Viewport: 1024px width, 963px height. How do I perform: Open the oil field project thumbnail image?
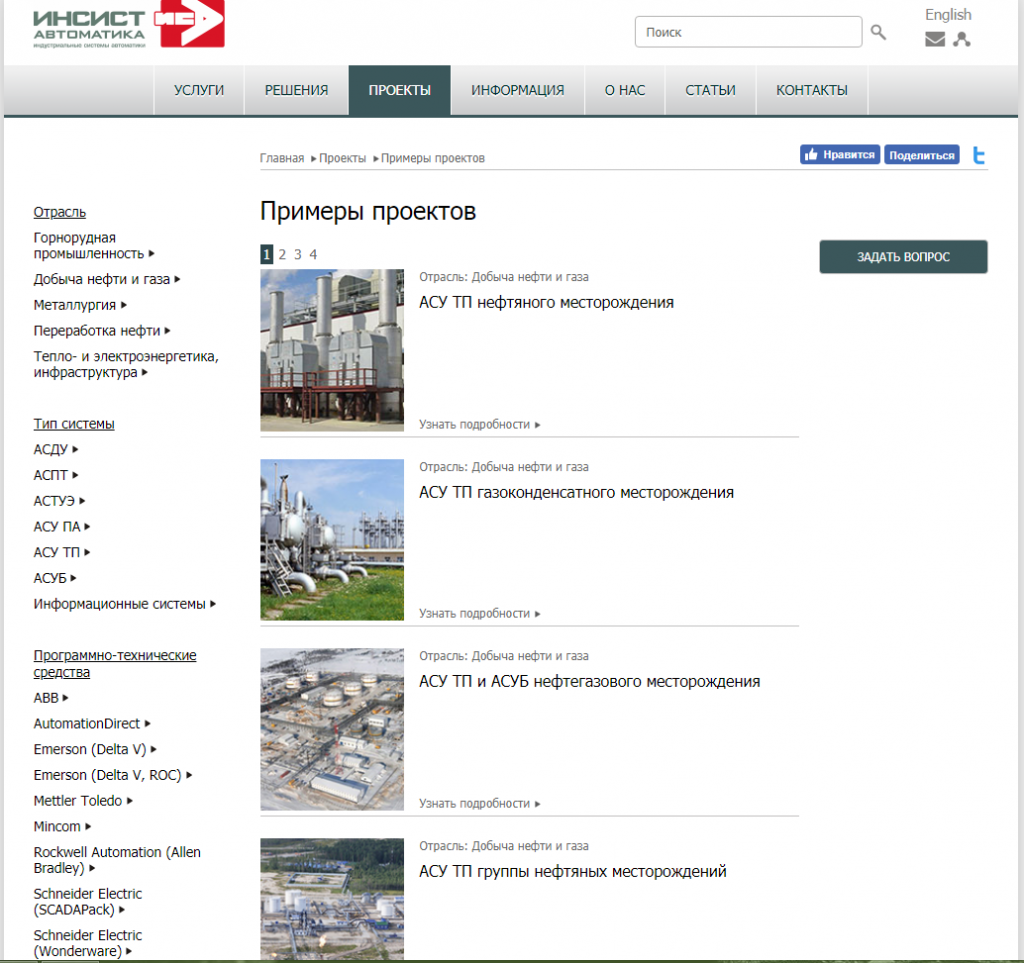click(332, 350)
